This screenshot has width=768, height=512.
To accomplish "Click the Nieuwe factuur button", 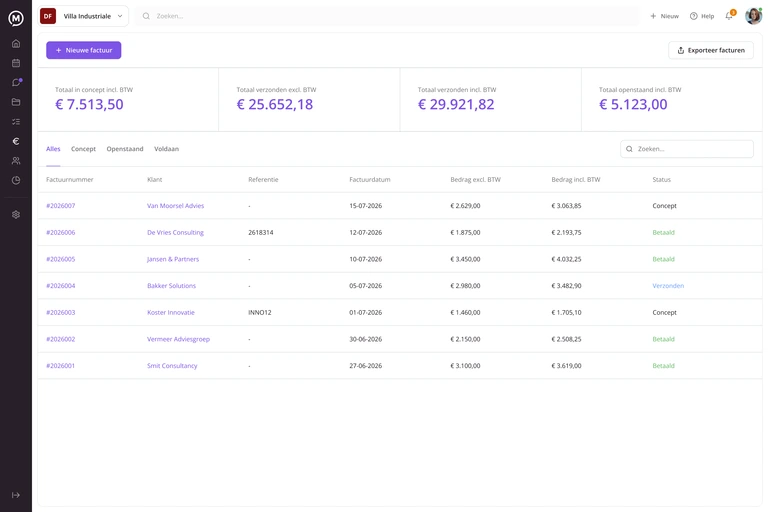I will pos(84,50).
